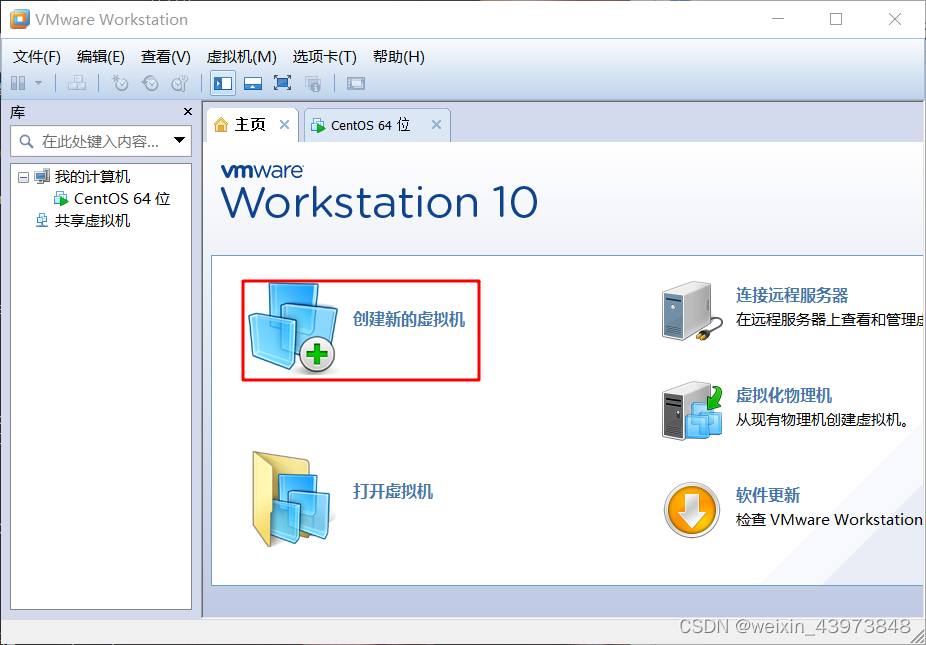The image size is (926, 645).
Task: Click the VMware Workstation title bar app icon
Action: point(19,19)
